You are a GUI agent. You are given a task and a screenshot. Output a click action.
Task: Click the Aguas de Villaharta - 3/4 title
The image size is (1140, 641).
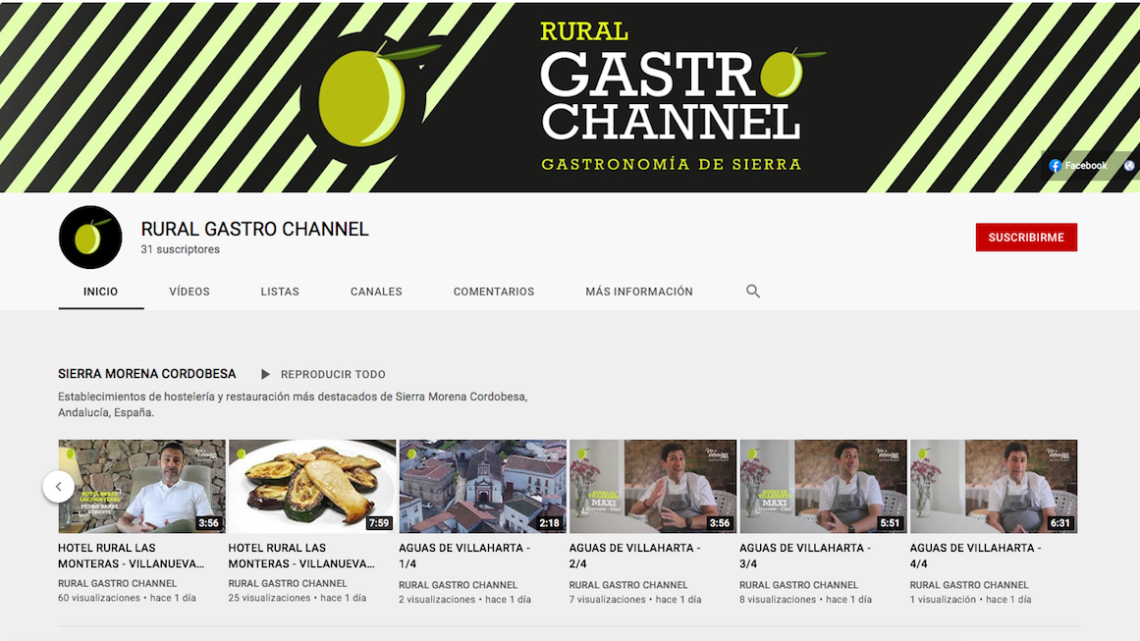pos(805,556)
